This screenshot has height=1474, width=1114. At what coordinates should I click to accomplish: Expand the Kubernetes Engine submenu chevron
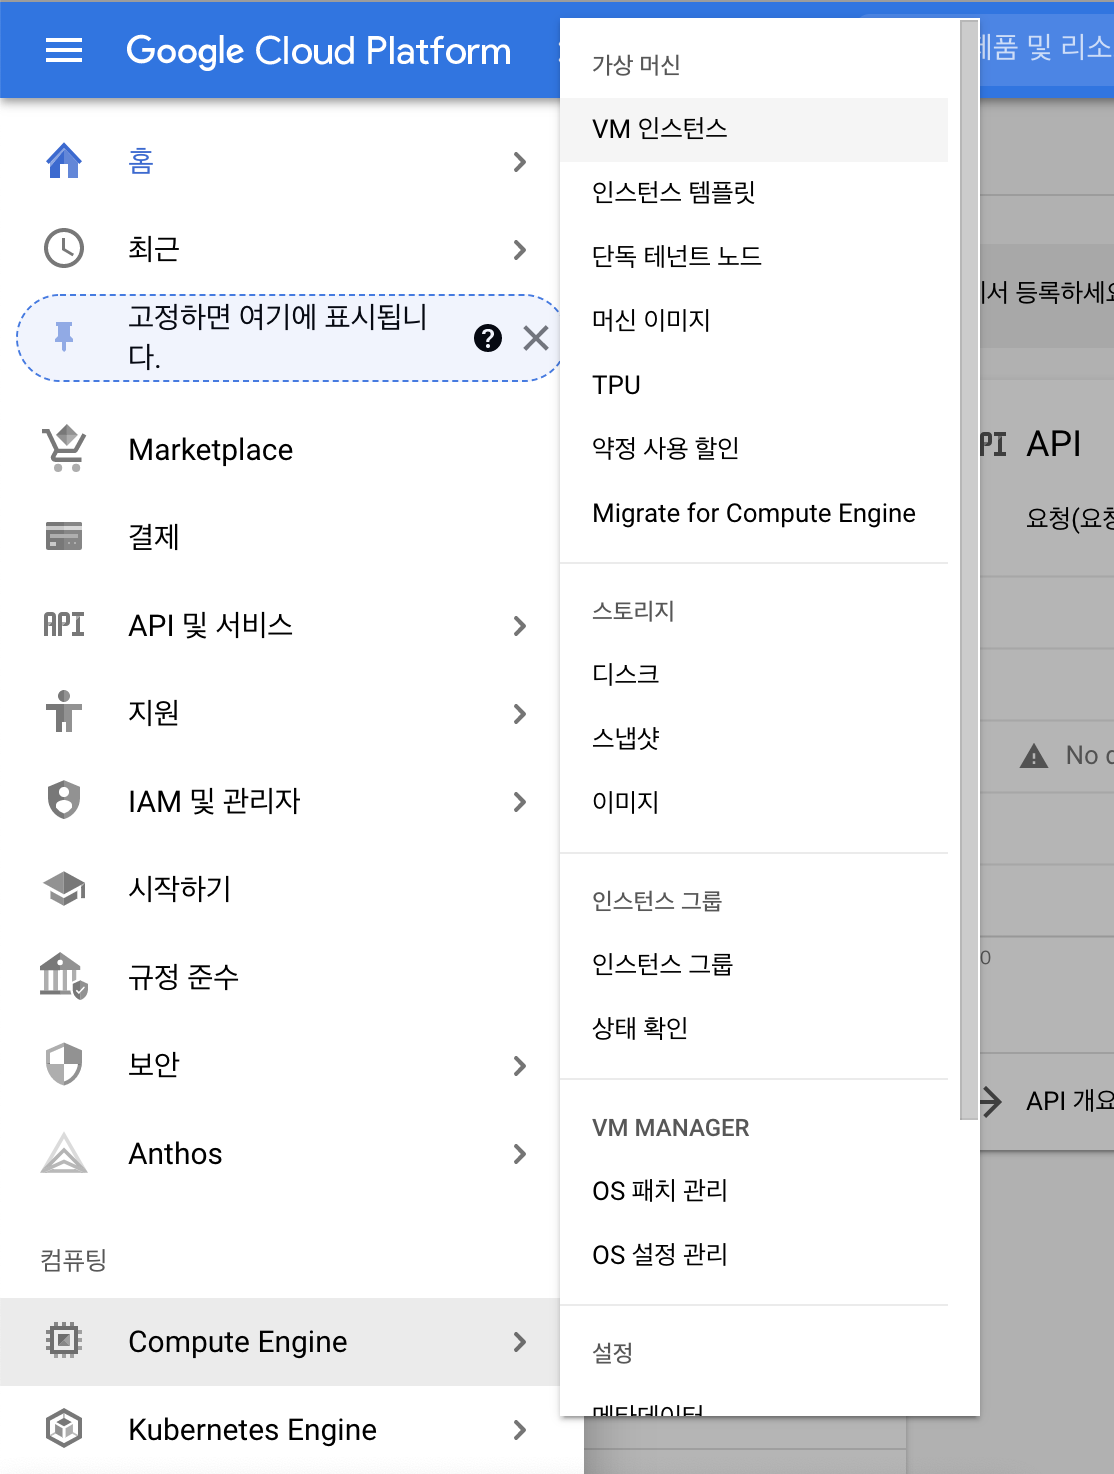pos(519,1429)
